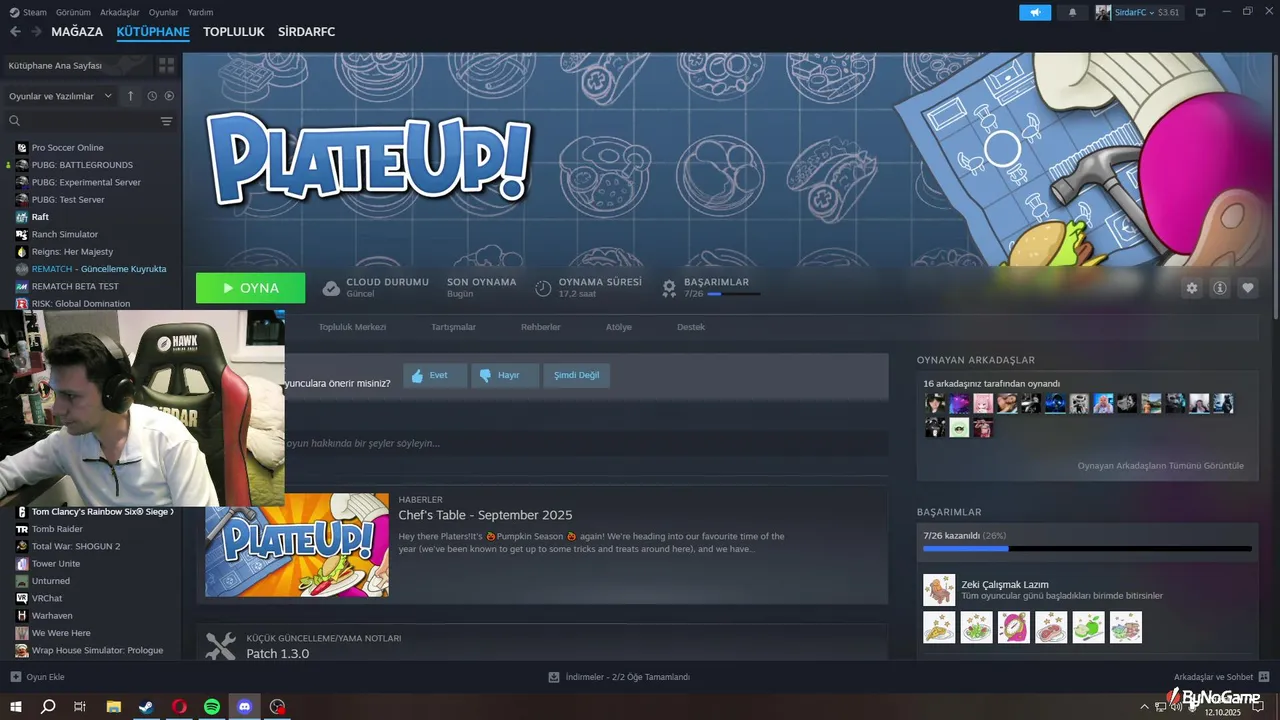This screenshot has height=720, width=1280.
Task: Click Hayır recommendation button
Action: 505,375
